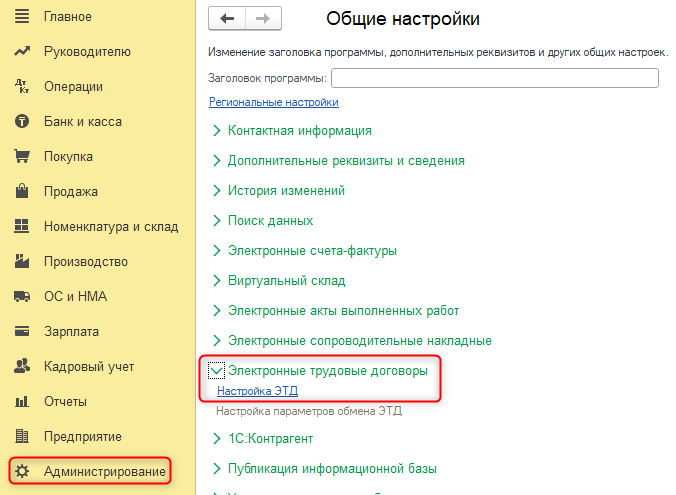Click the Банк и касса coin icon
Image resolution: width=676 pixels, height=495 pixels.
[22, 122]
